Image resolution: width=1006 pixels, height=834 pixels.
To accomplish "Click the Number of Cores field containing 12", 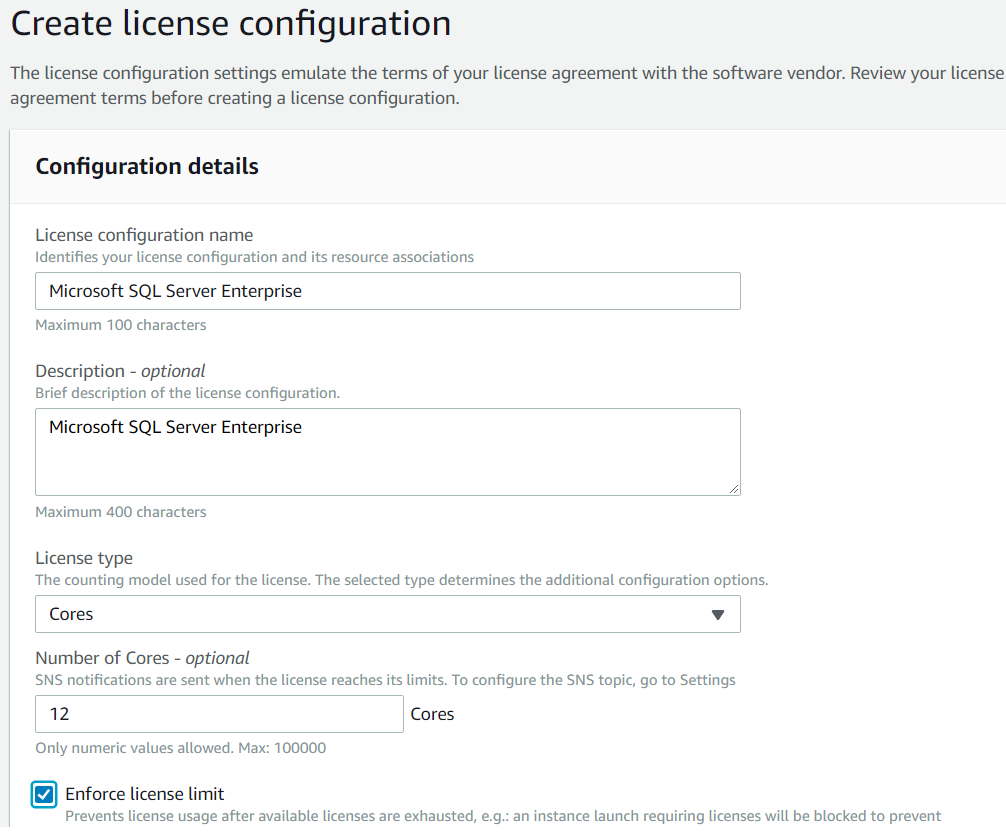I will point(219,714).
